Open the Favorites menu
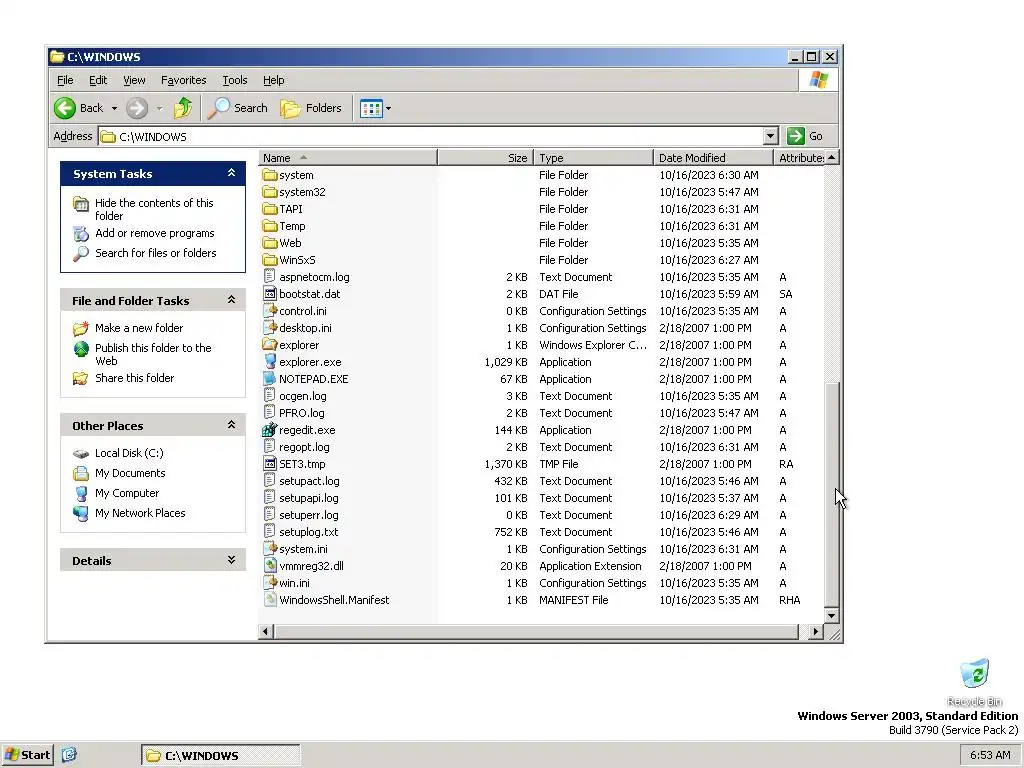This screenshot has width=1024, height=768. click(184, 80)
